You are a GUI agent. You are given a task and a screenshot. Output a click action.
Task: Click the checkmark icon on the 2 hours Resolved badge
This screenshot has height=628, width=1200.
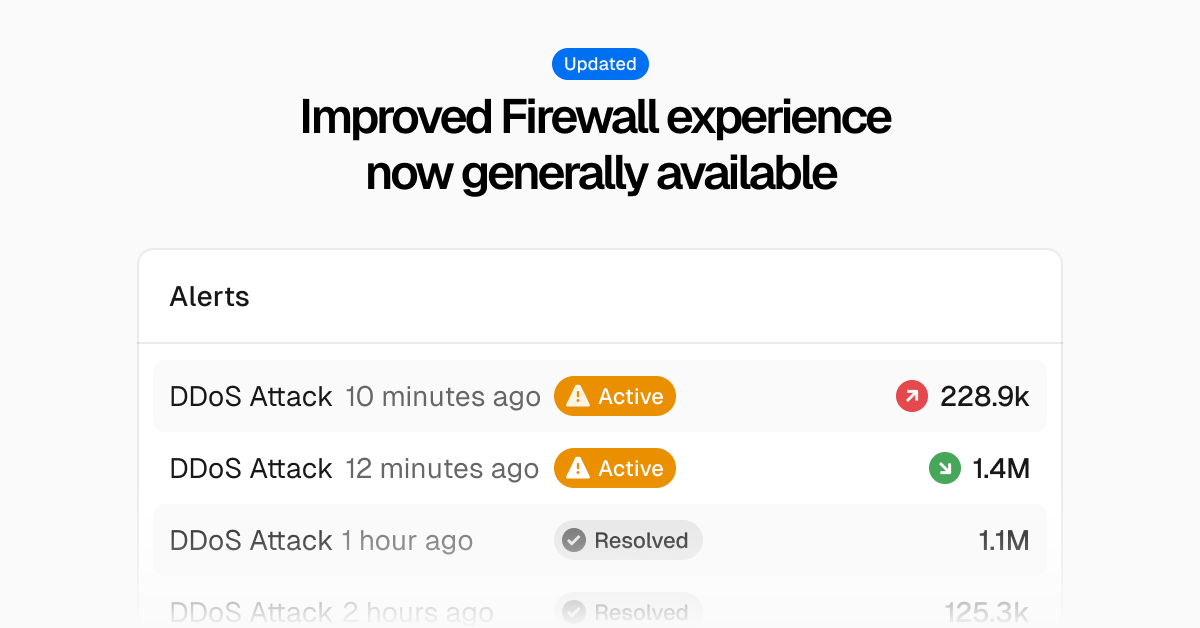point(573,612)
